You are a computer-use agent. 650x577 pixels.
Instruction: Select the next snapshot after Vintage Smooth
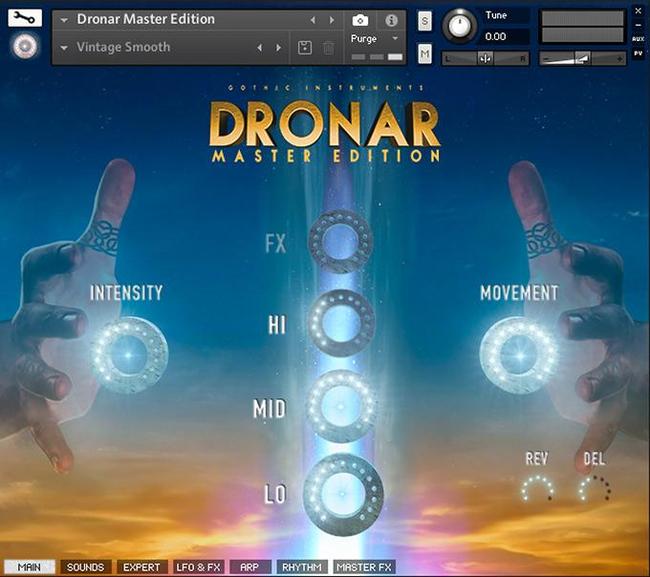tap(278, 48)
